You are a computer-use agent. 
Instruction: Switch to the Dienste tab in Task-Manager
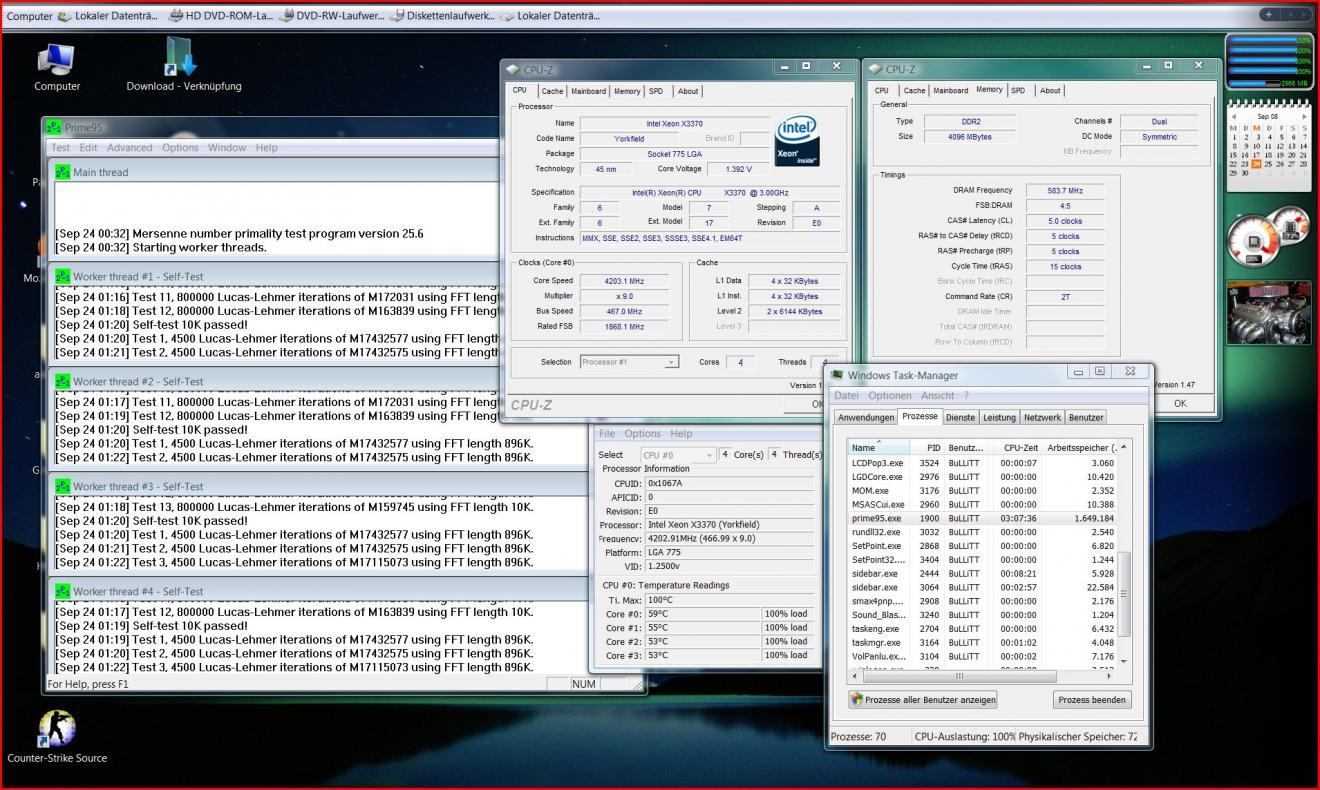960,417
